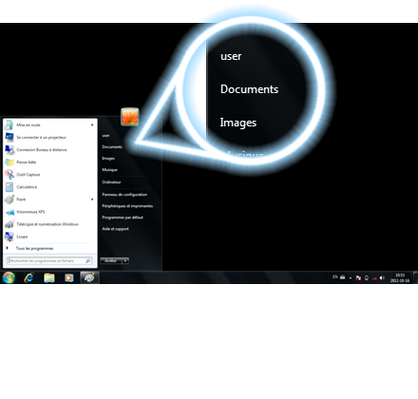Click the Arrêter shutdown button
Screen dimensions: 418x399
coord(111,261)
